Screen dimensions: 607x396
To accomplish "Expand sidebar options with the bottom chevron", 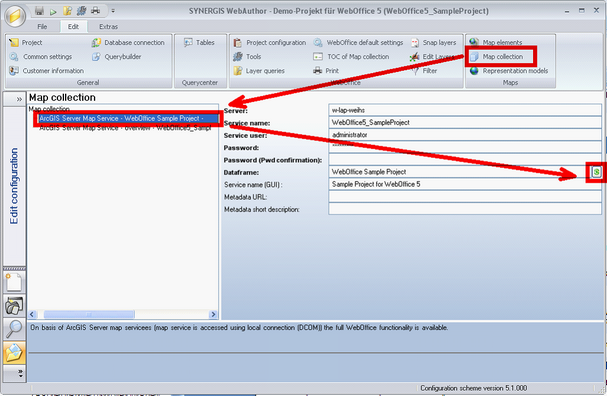I will coord(20,373).
